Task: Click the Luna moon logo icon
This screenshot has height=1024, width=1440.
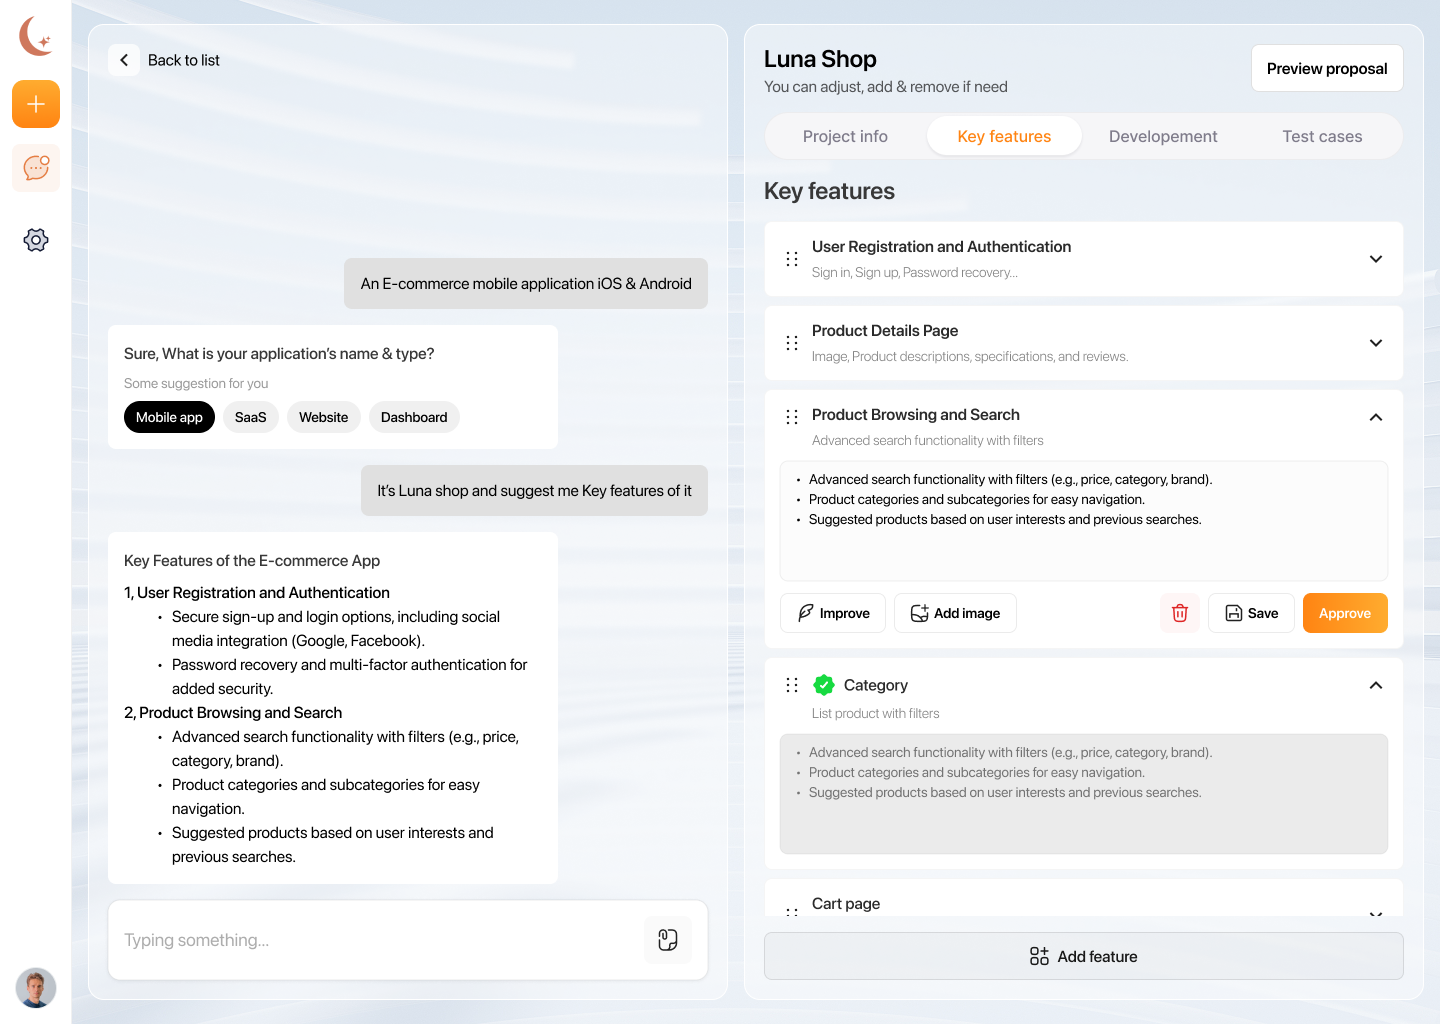Action: pyautogui.click(x=36, y=37)
